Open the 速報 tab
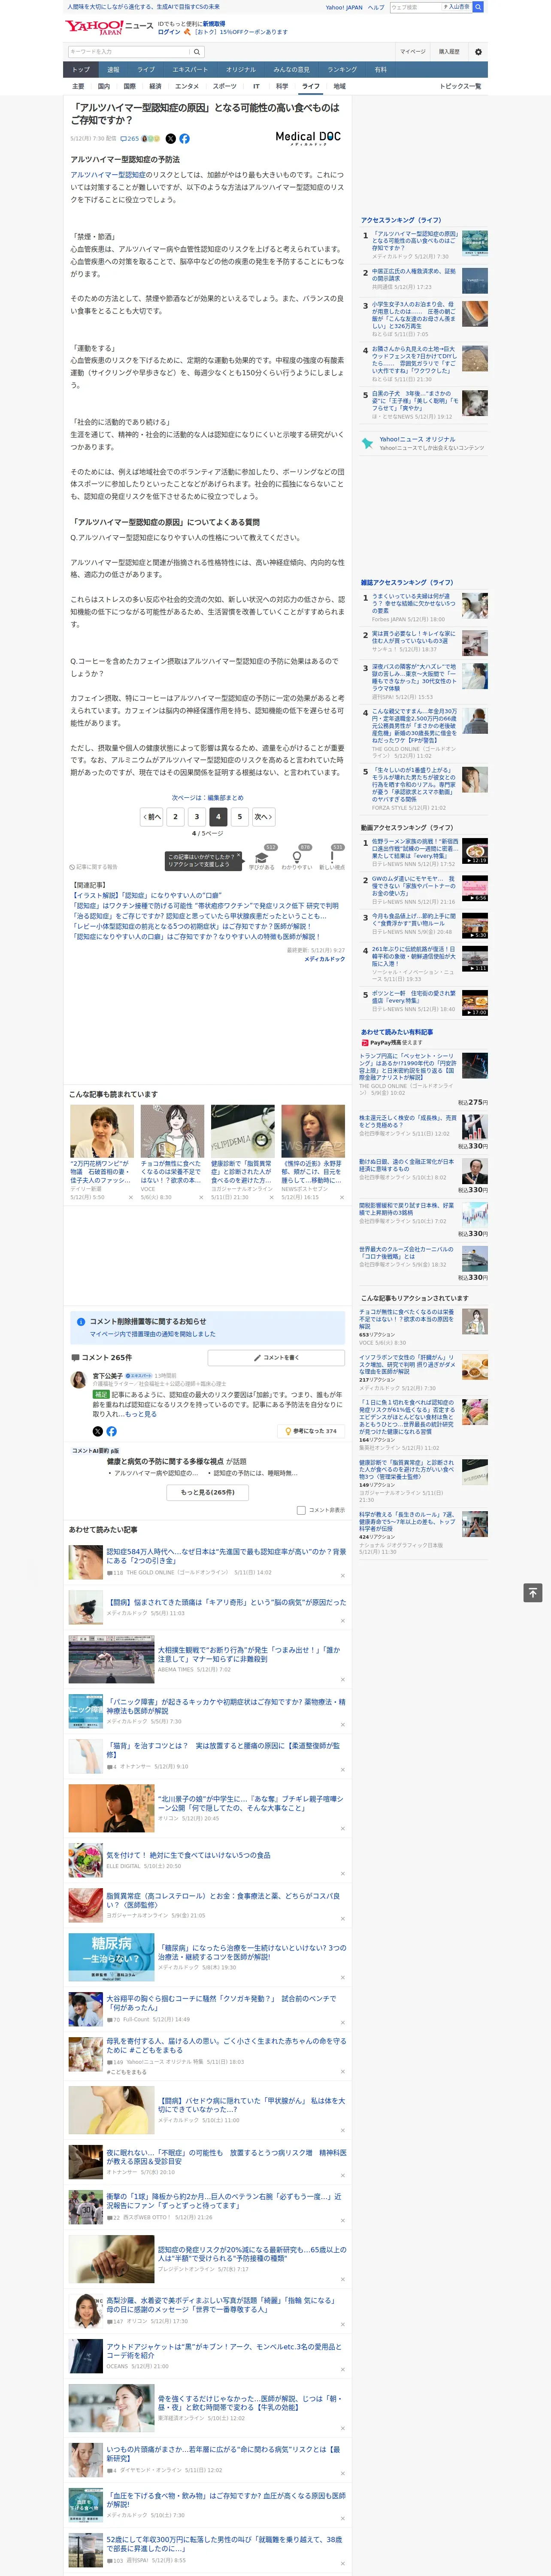The height and width of the screenshot is (2576, 551). click(113, 69)
